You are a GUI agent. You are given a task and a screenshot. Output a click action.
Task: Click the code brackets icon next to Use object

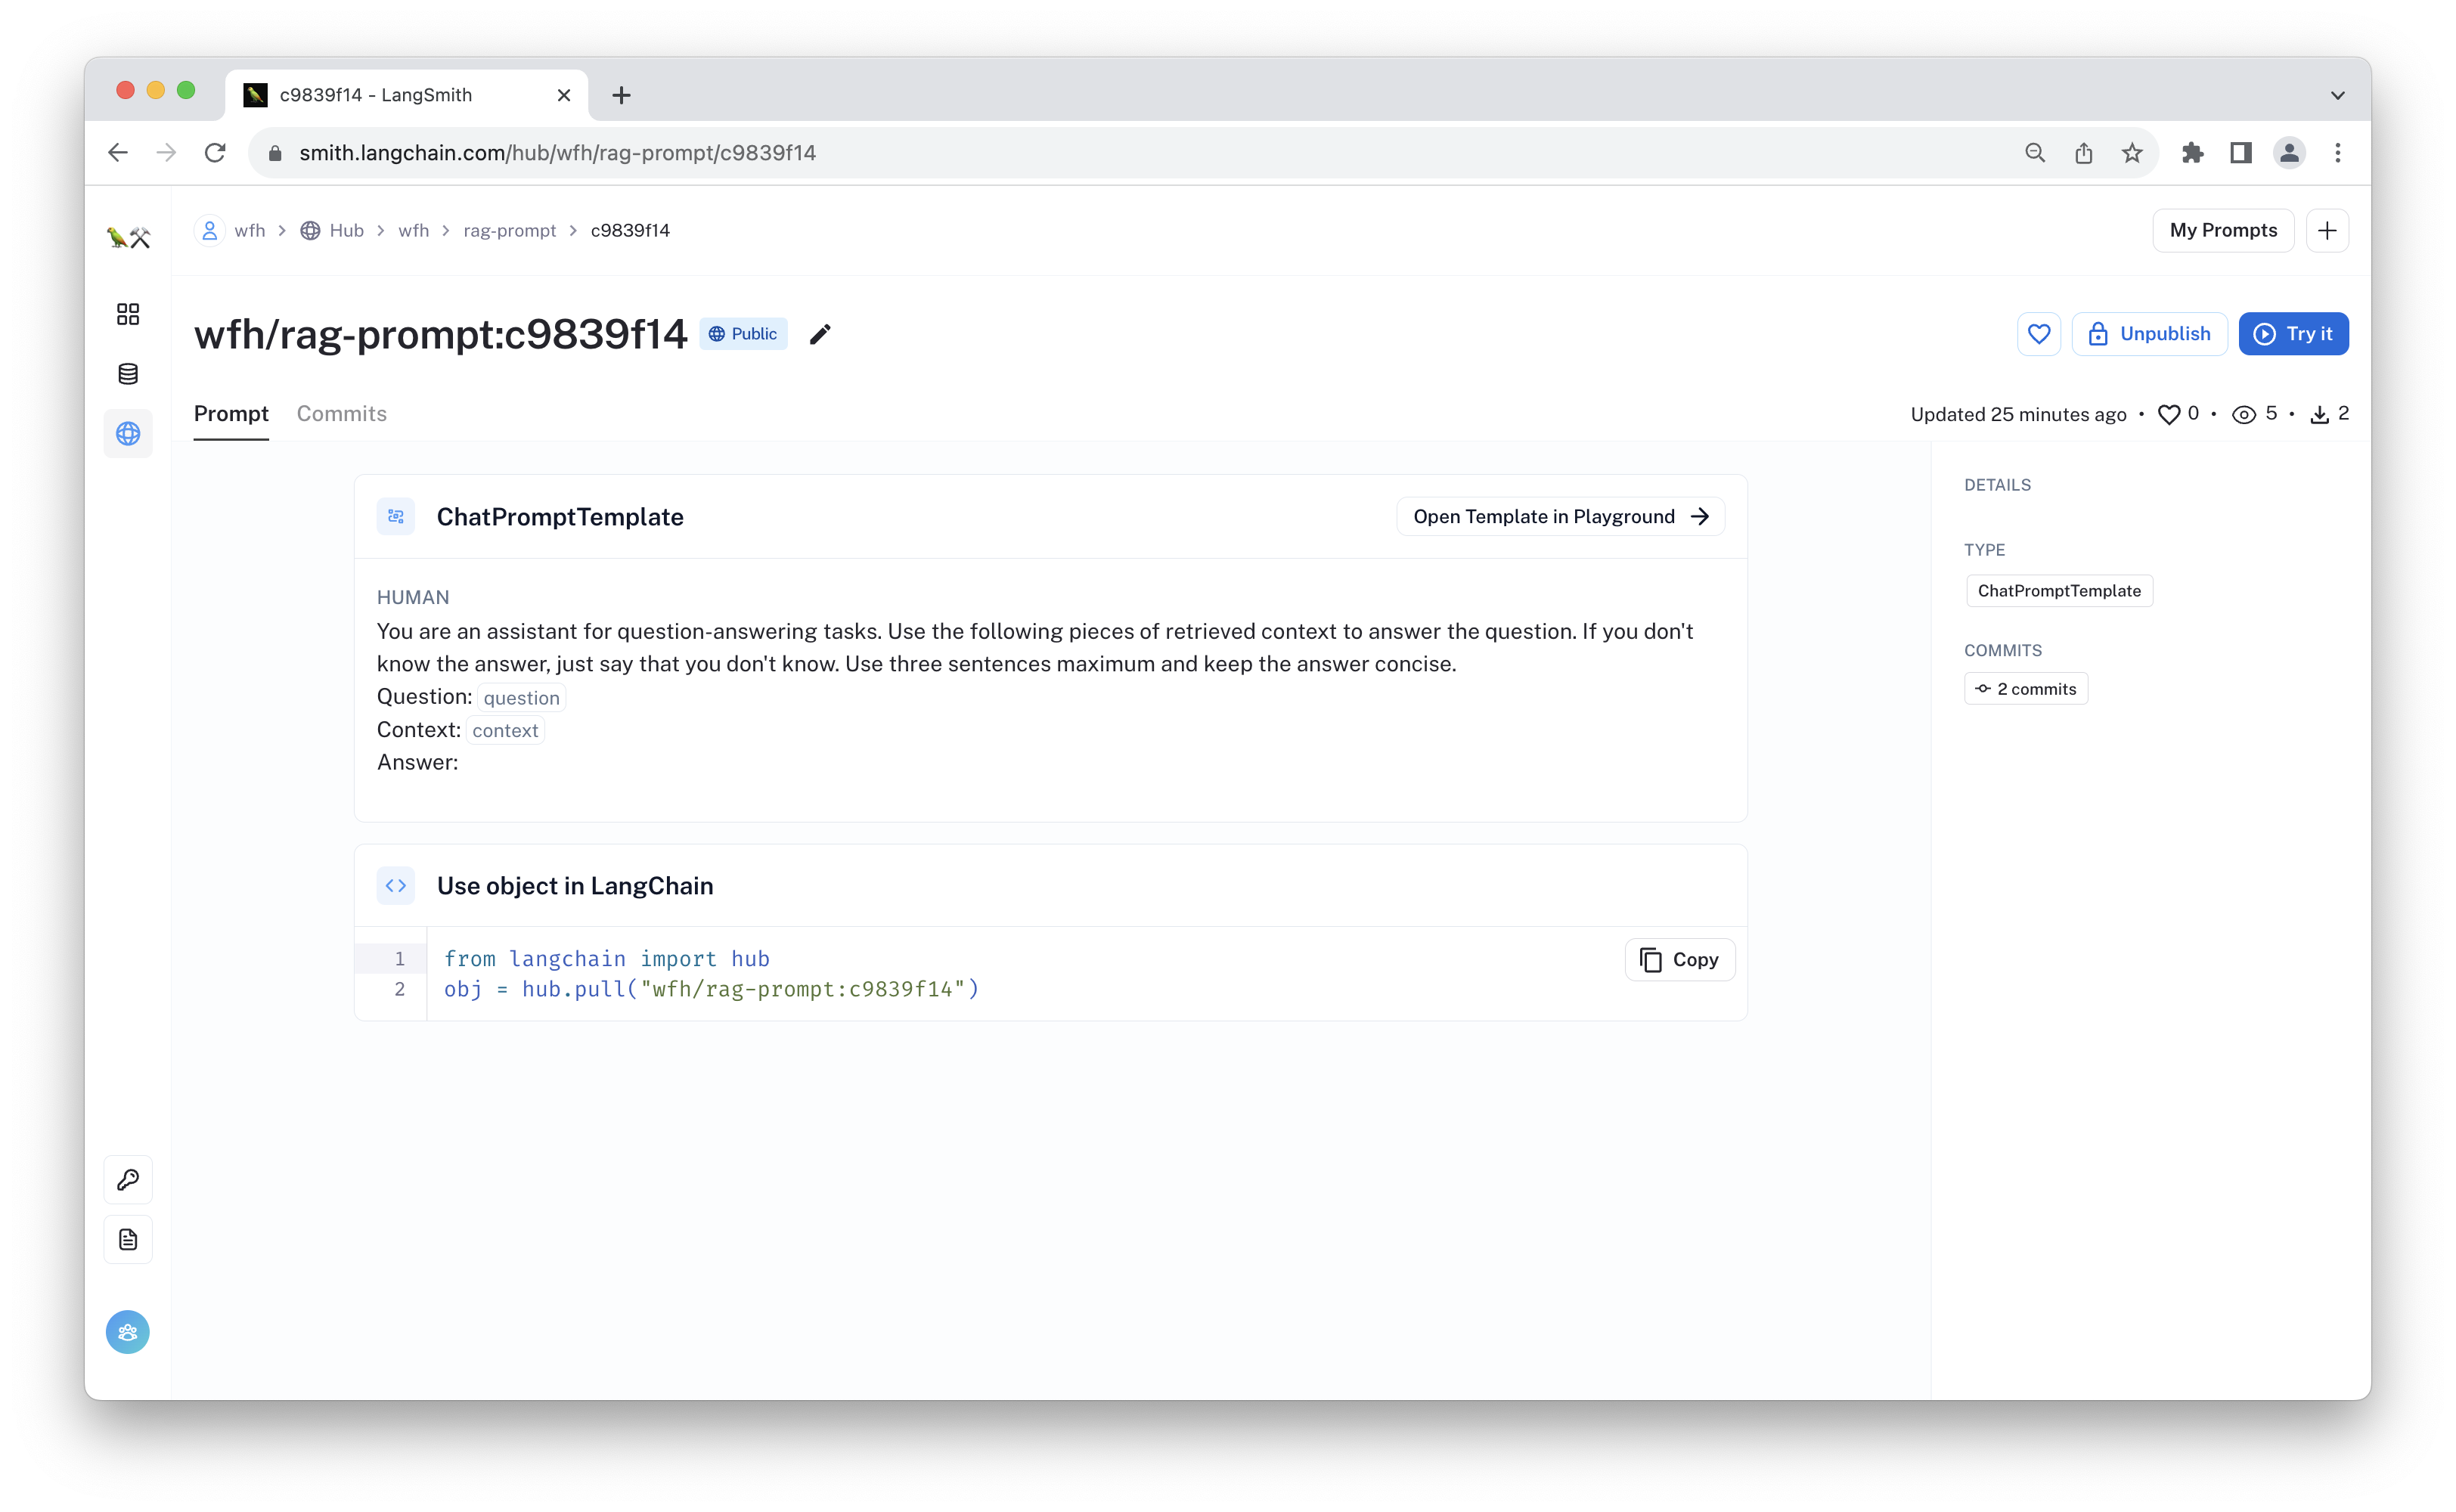396,884
